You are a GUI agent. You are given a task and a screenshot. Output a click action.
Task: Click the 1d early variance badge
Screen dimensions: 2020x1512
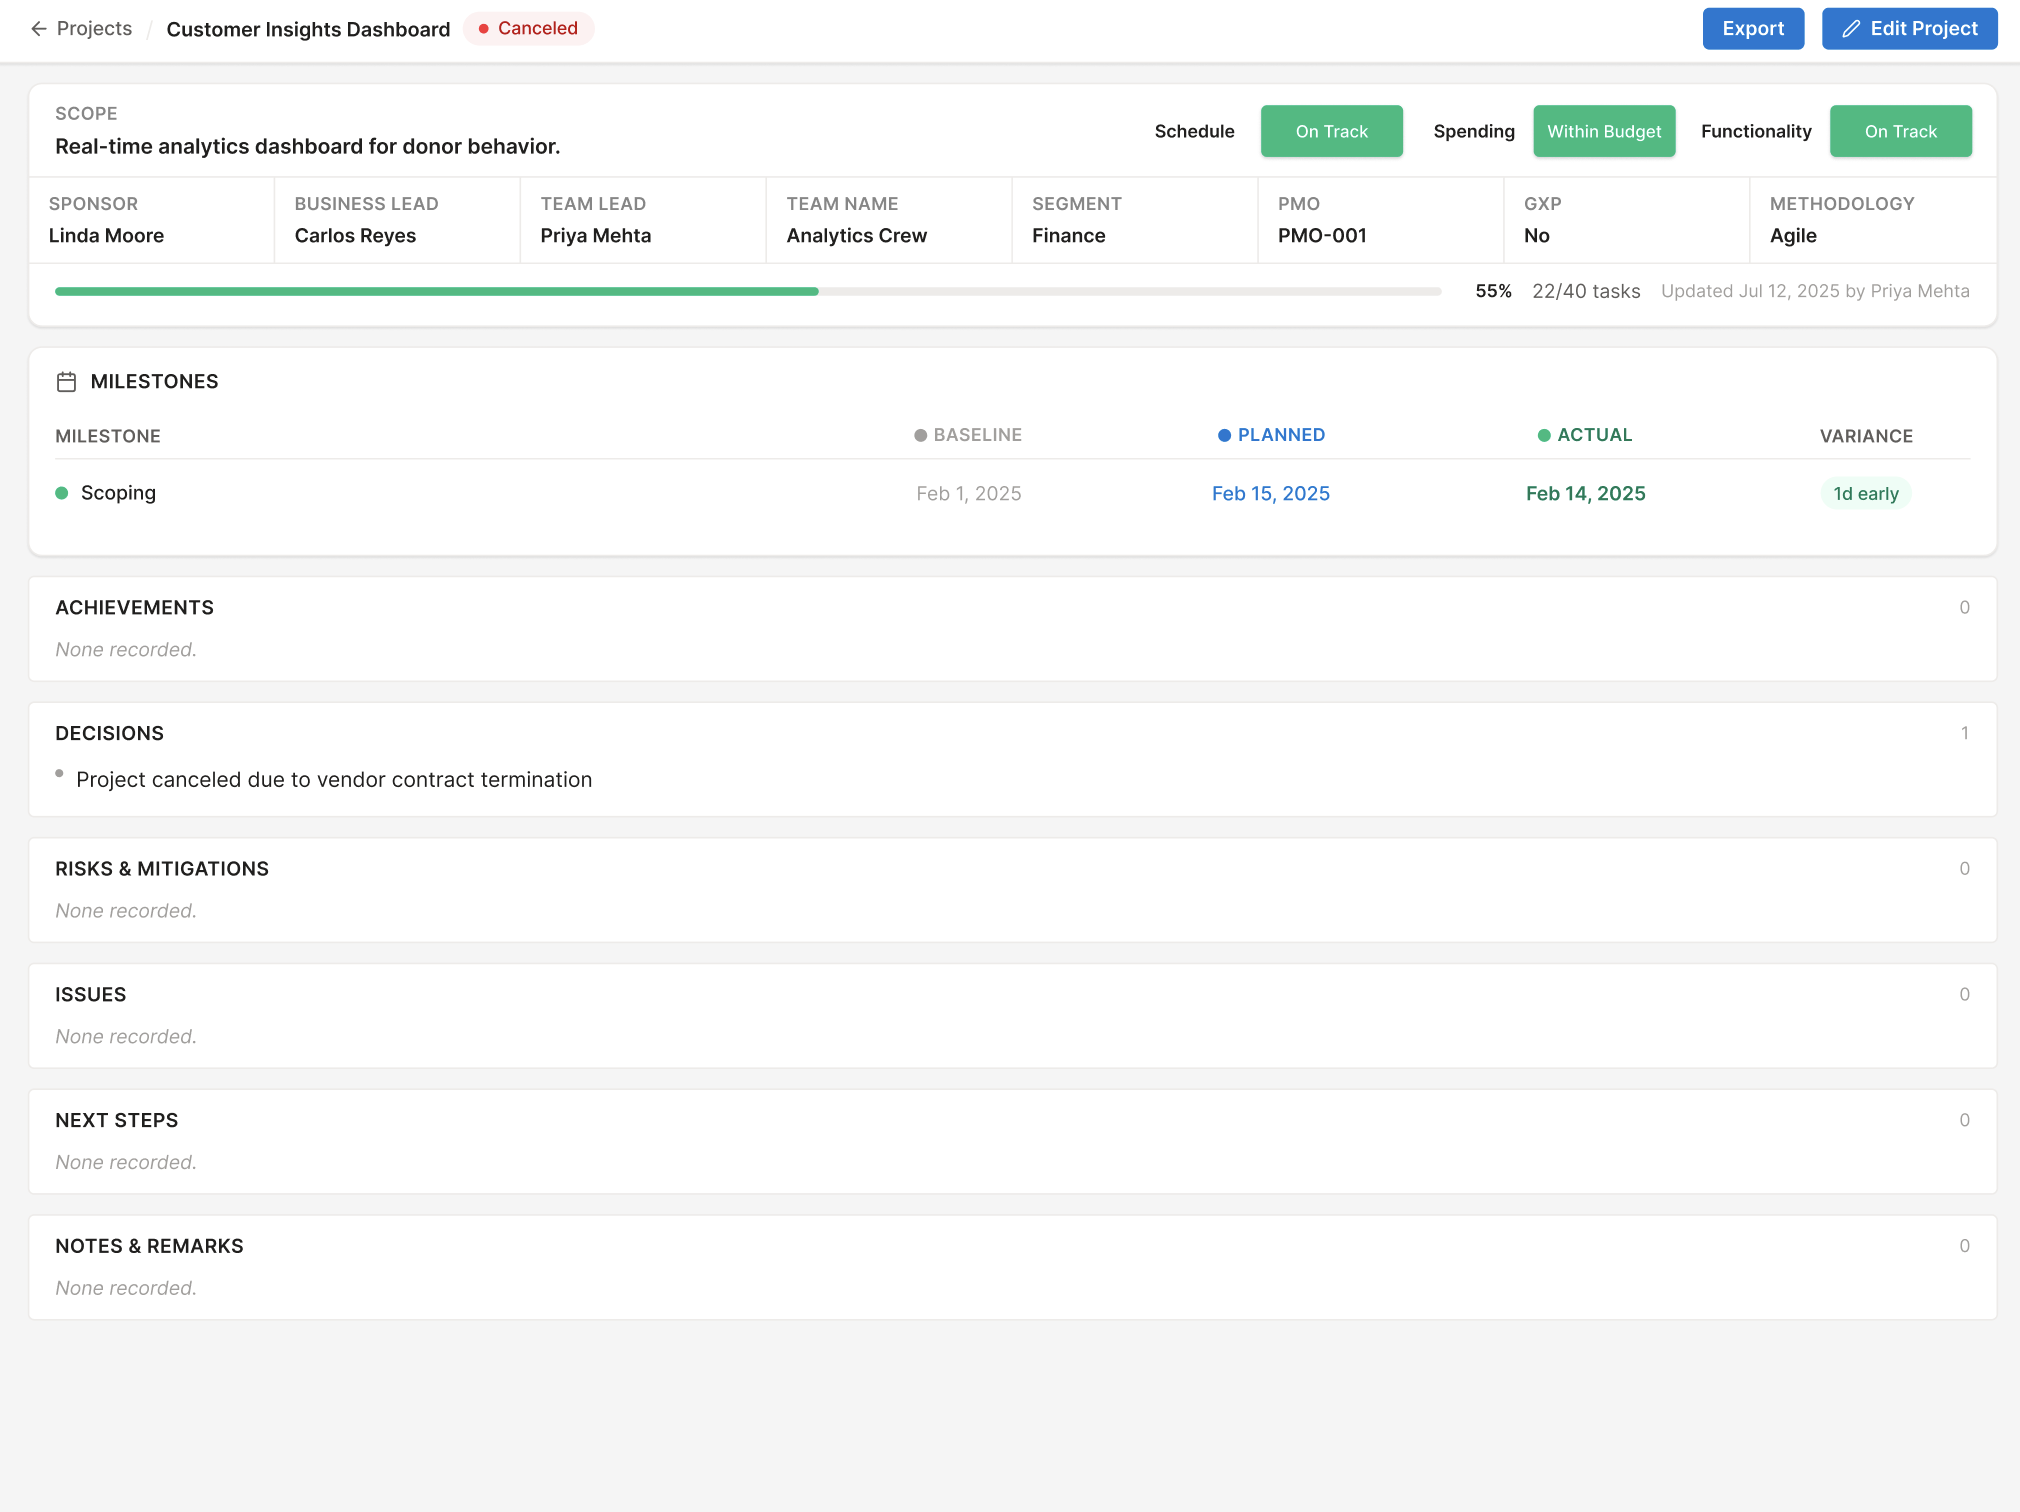click(1865, 494)
